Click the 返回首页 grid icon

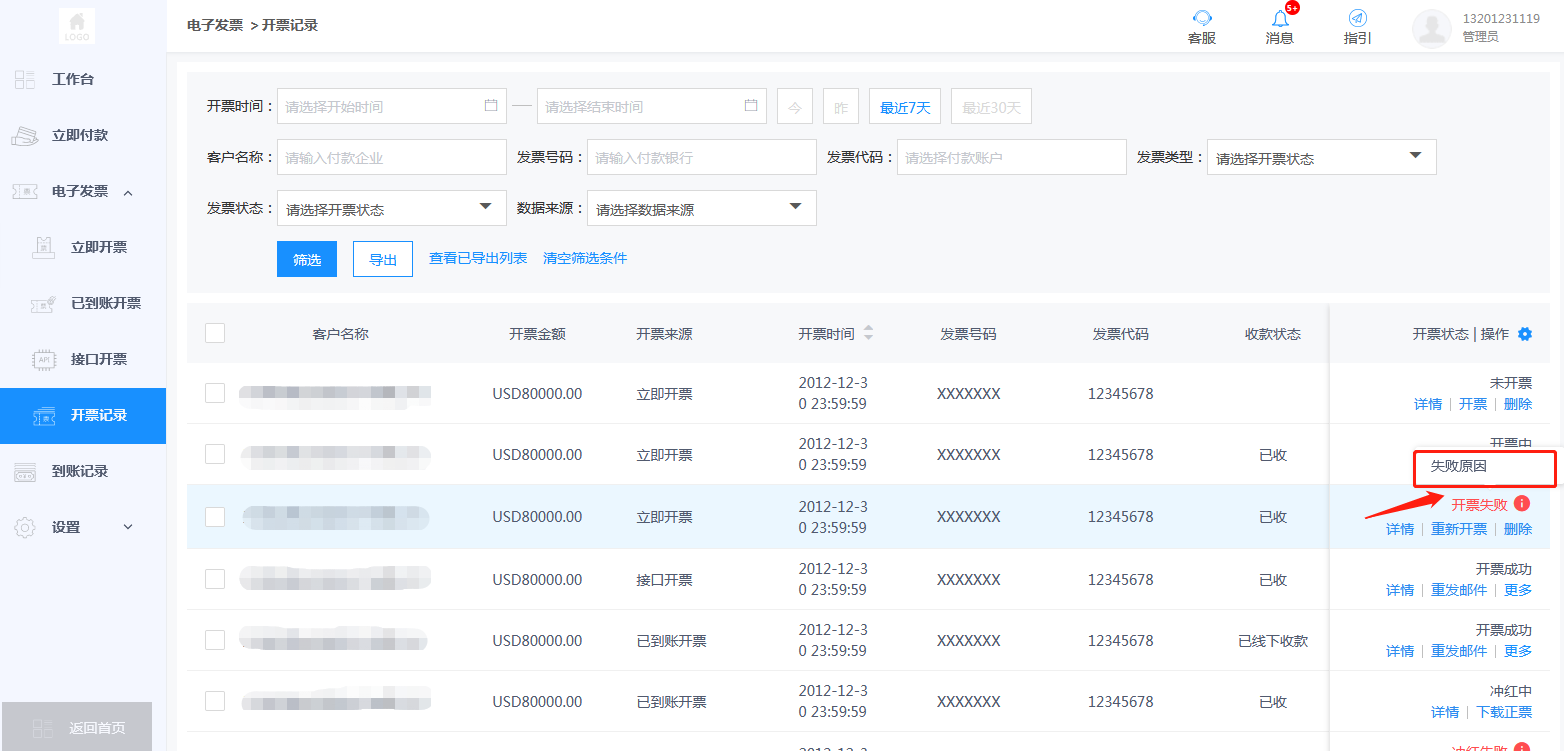click(43, 728)
